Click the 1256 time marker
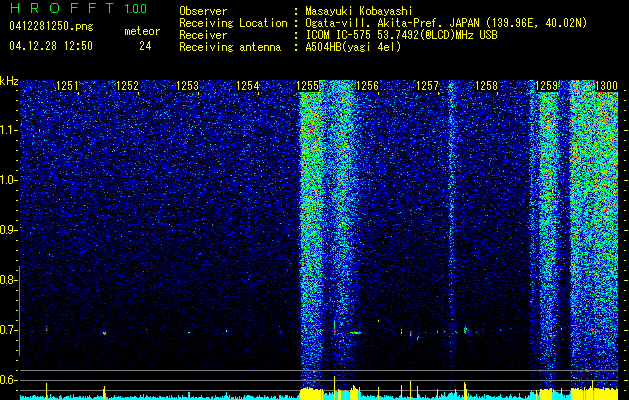 [367, 86]
